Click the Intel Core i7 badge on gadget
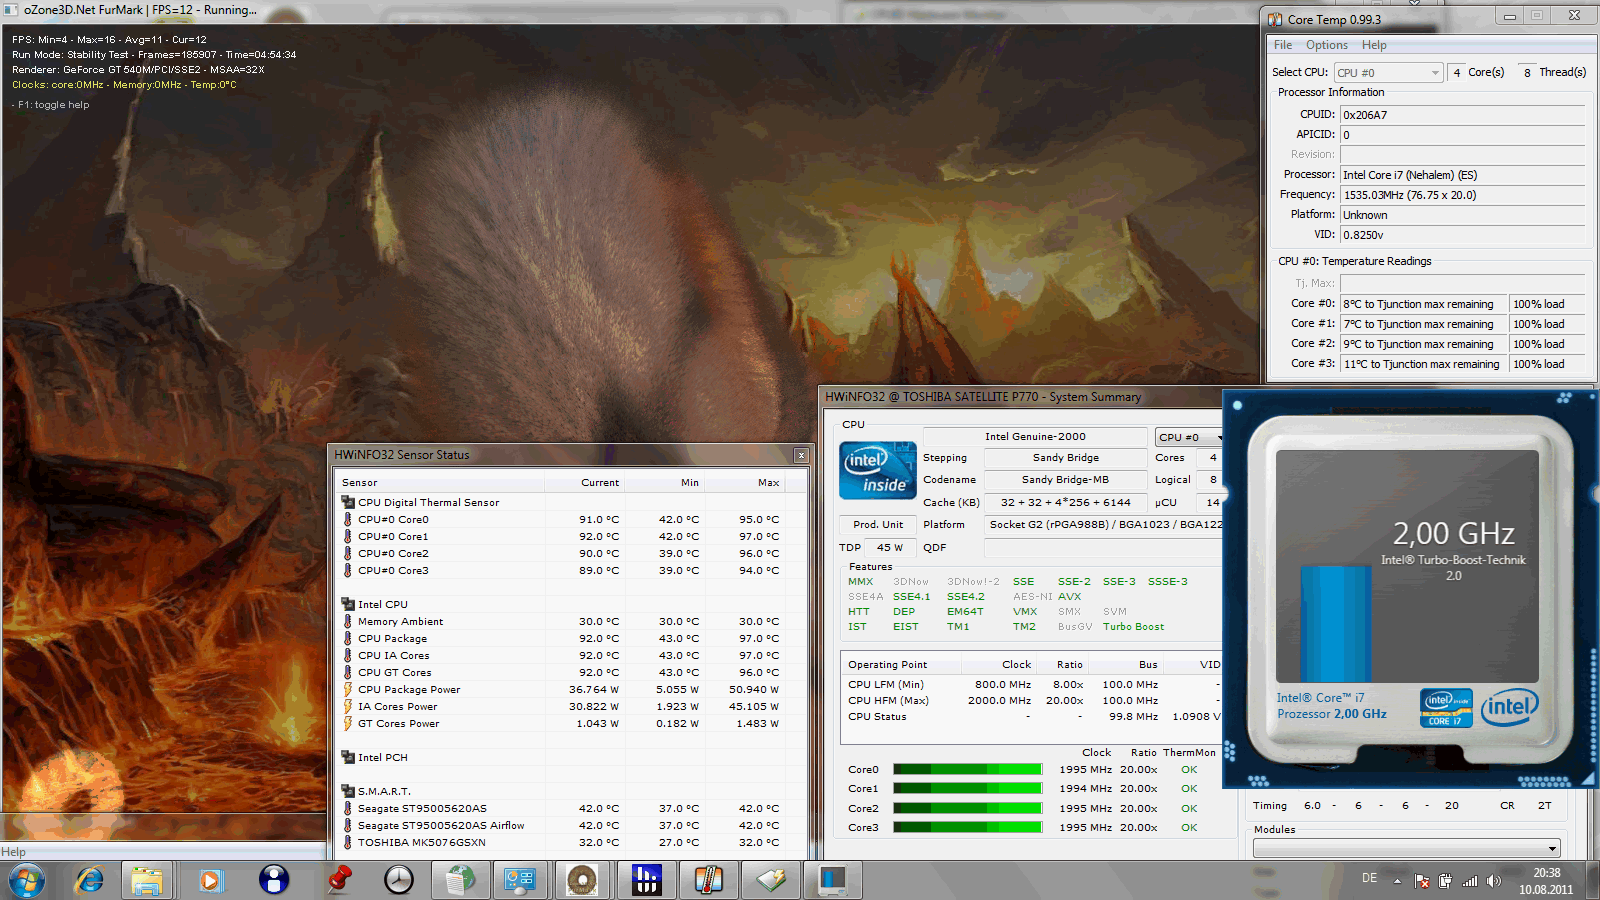 click(1446, 707)
